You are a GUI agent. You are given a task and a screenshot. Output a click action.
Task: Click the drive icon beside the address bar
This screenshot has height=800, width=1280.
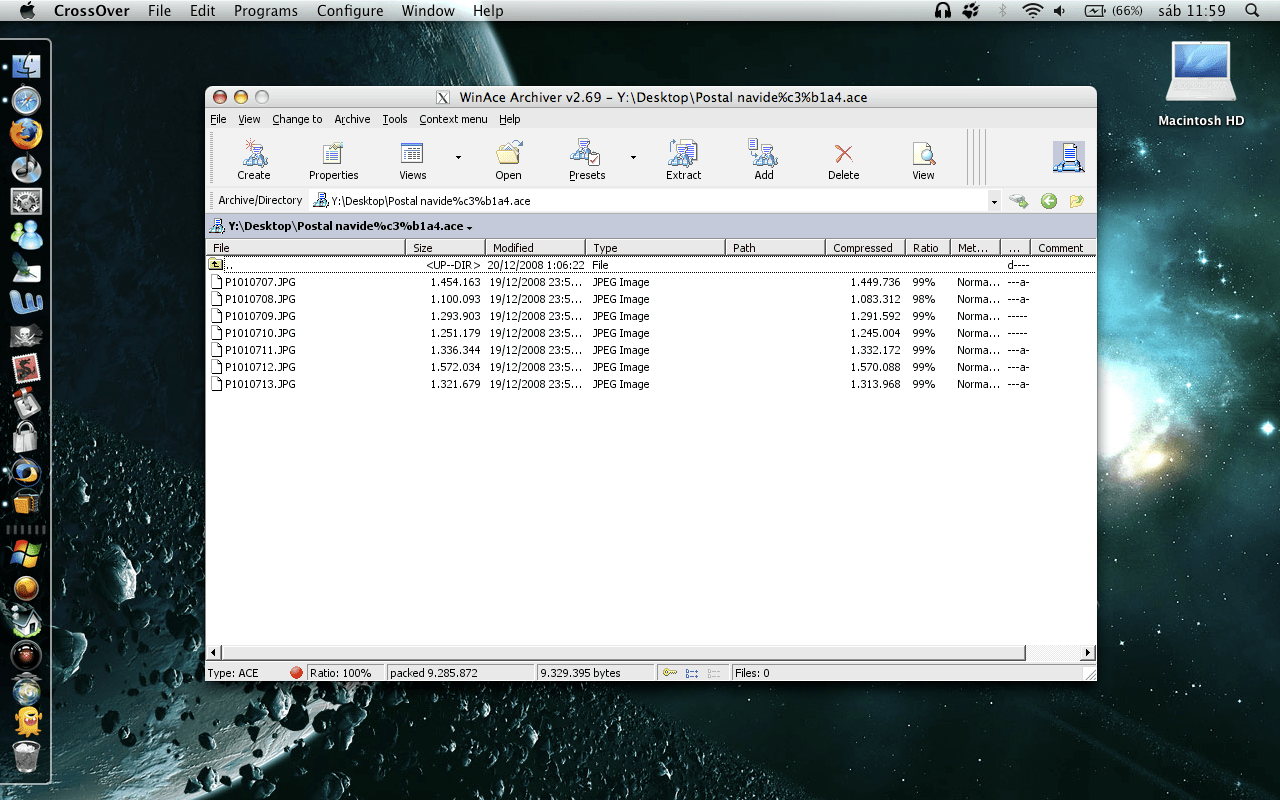1019,201
